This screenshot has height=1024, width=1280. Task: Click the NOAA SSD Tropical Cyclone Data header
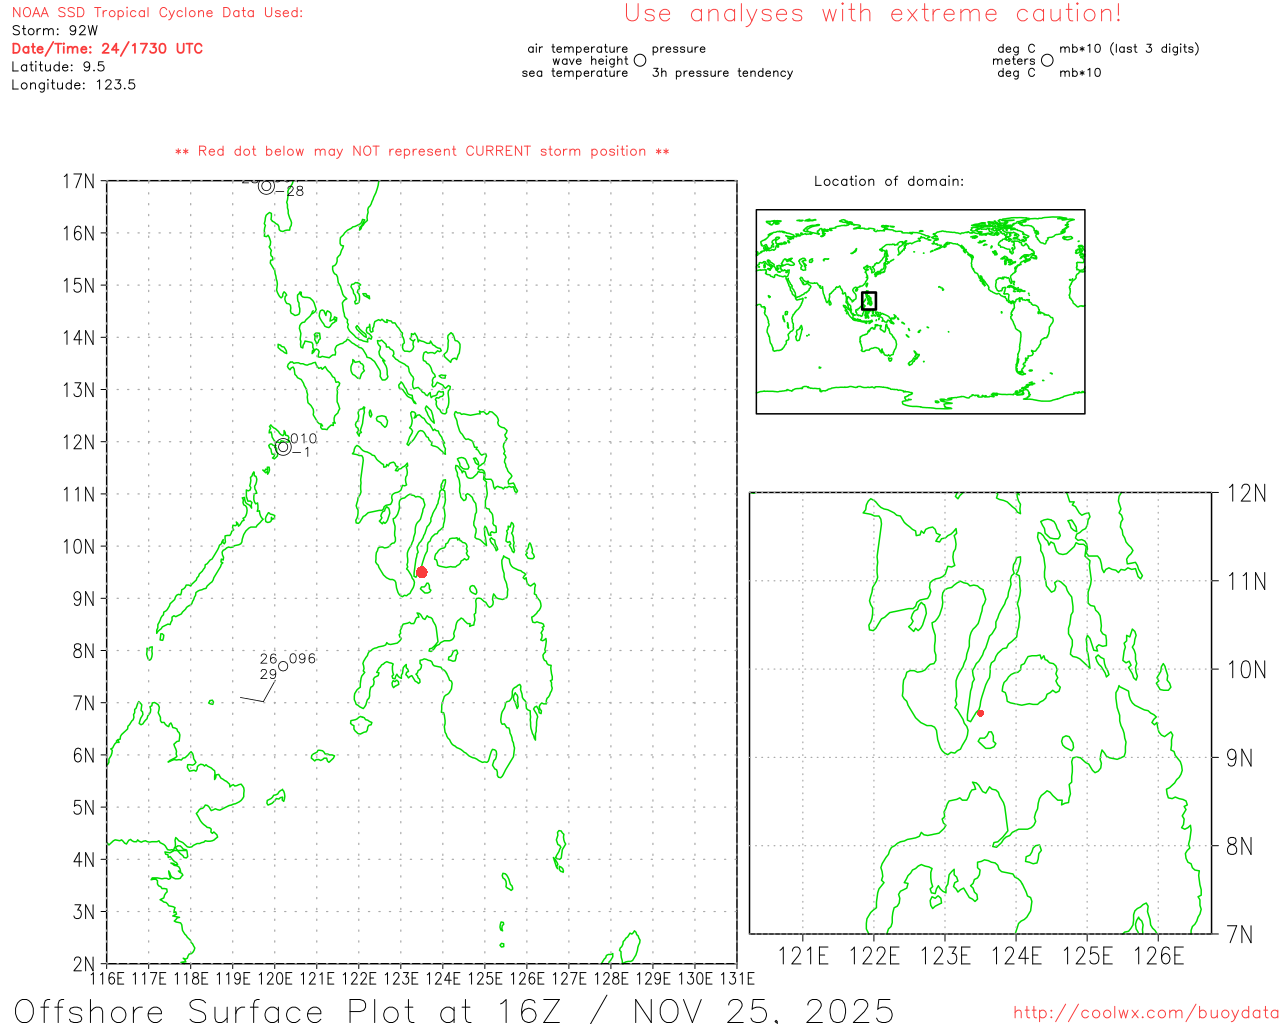[x=157, y=13]
